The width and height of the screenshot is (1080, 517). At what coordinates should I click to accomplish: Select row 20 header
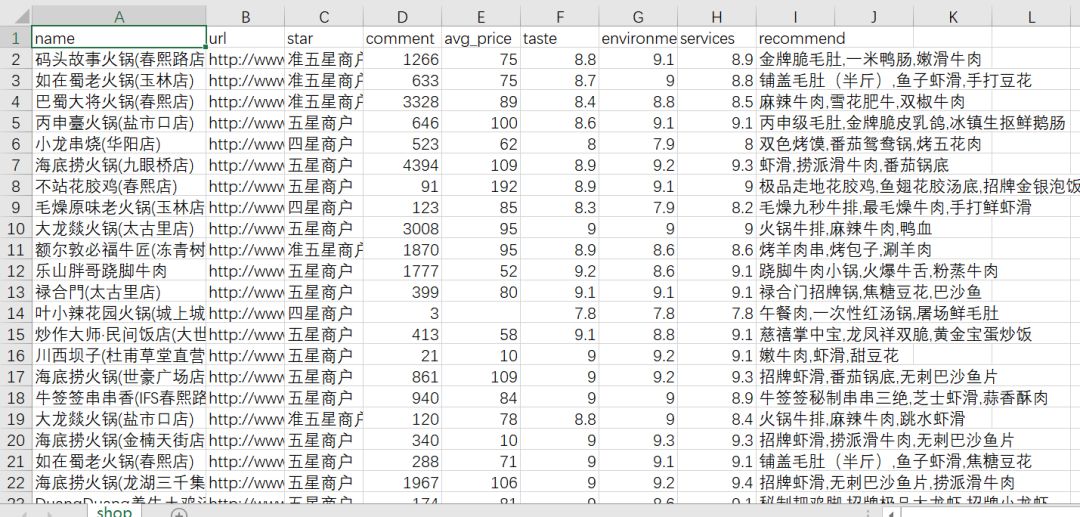pyautogui.click(x=16, y=440)
